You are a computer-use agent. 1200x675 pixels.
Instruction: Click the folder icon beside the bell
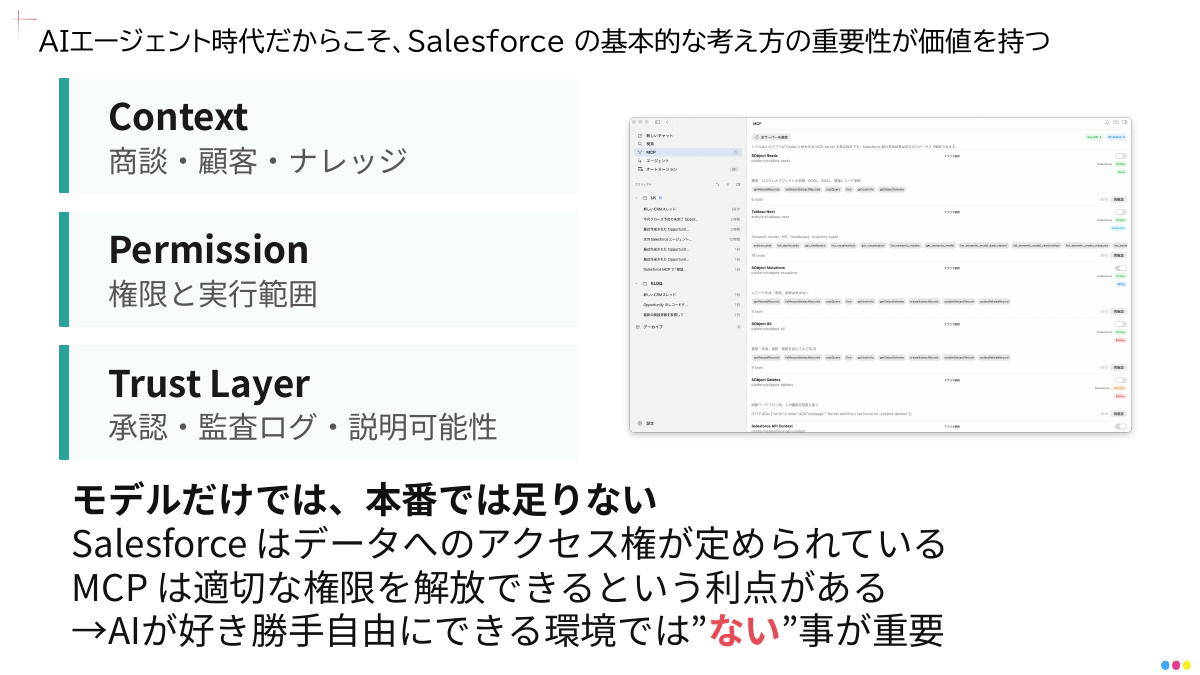coord(1116,122)
